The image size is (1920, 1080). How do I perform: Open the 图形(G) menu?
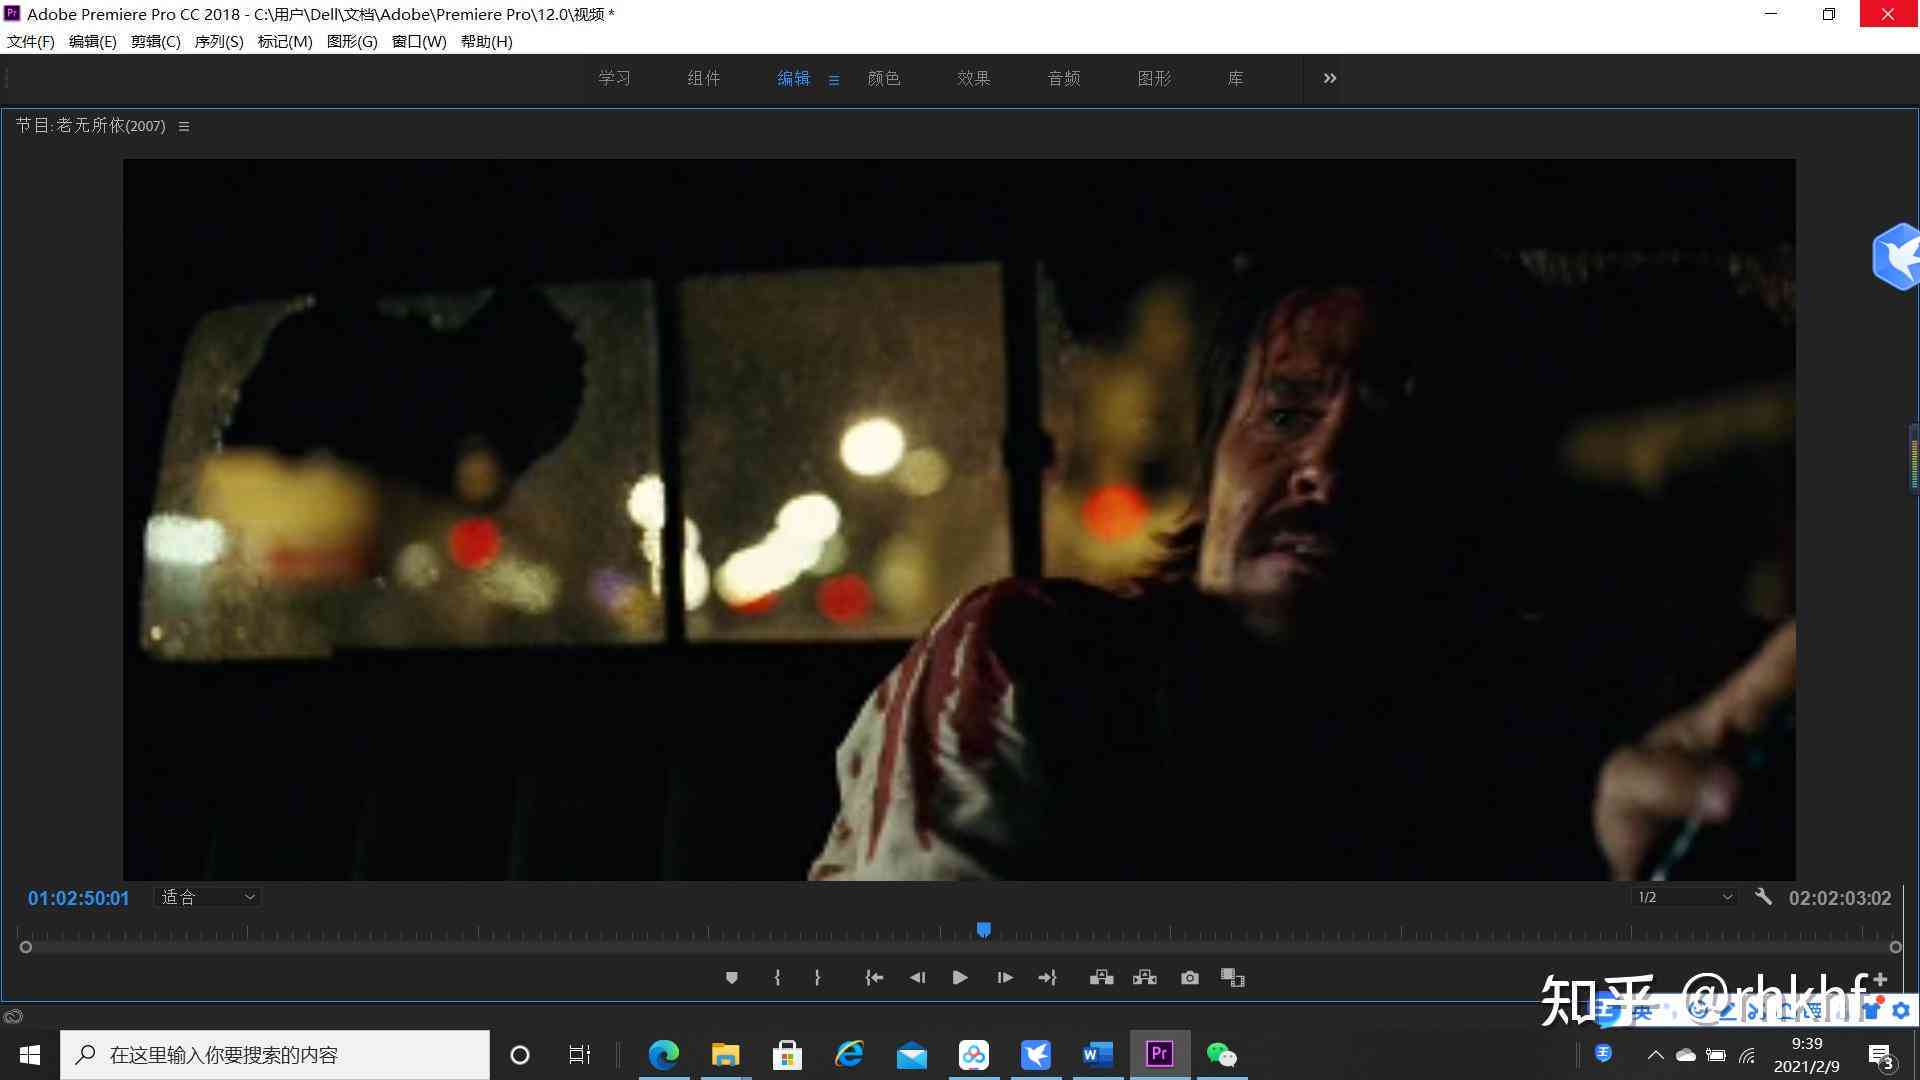point(352,41)
